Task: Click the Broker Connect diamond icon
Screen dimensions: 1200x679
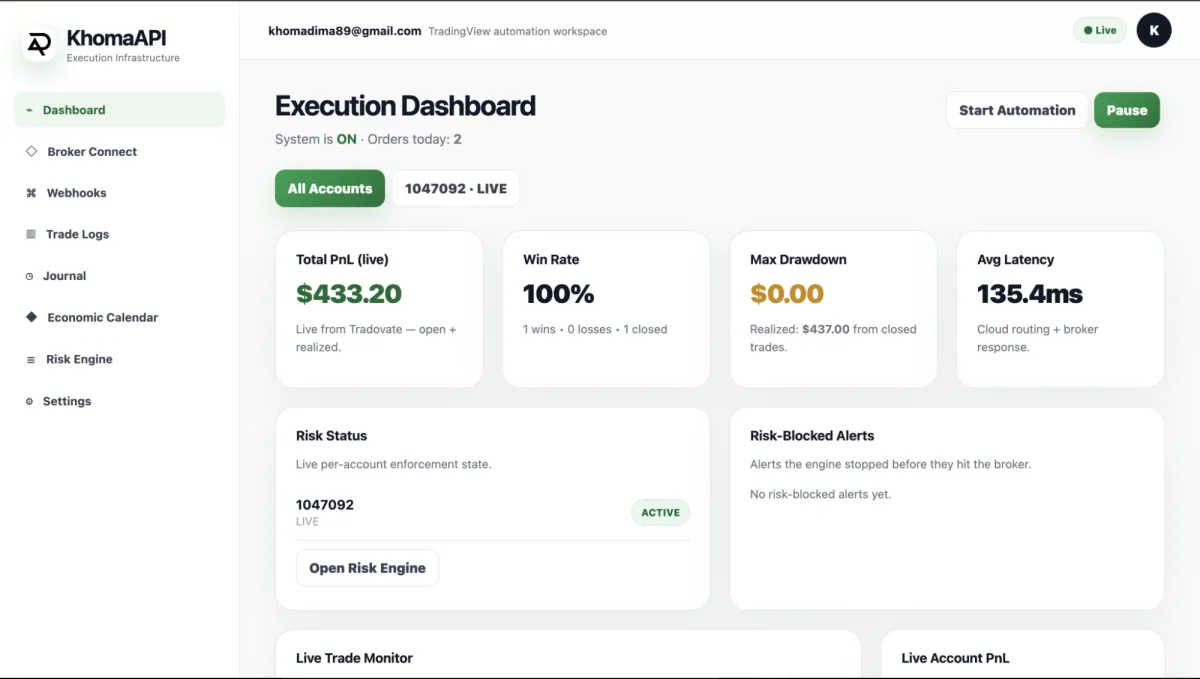Action: click(x=31, y=151)
